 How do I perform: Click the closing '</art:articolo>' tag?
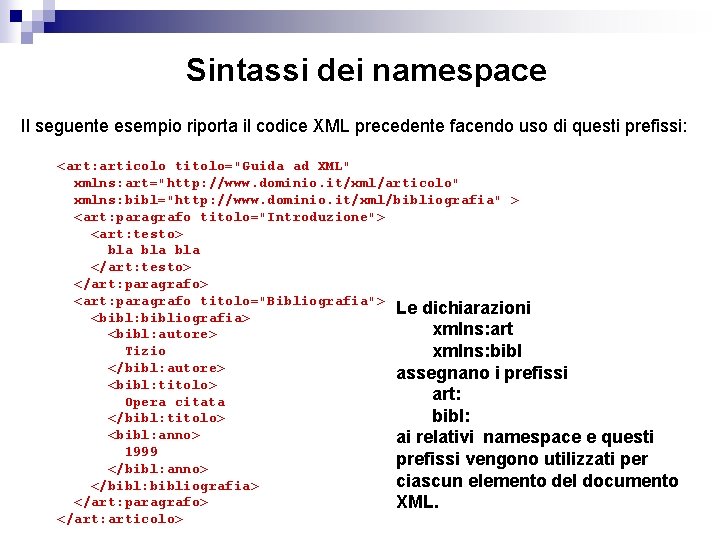tap(120, 519)
